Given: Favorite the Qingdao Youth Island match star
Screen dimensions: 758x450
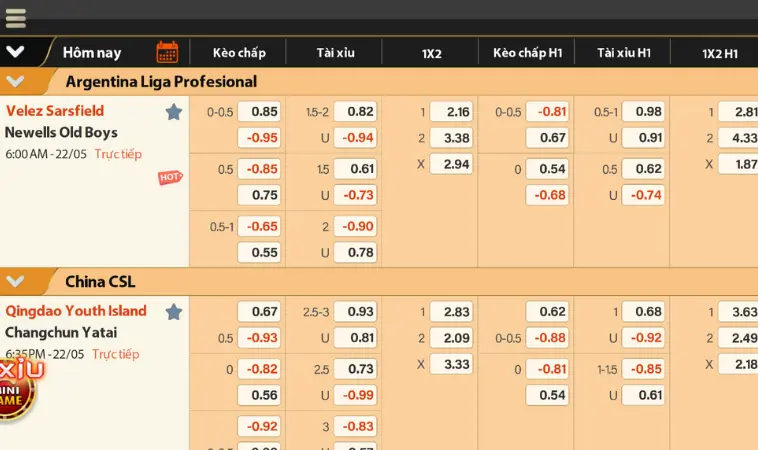Looking at the screenshot, I should (174, 312).
